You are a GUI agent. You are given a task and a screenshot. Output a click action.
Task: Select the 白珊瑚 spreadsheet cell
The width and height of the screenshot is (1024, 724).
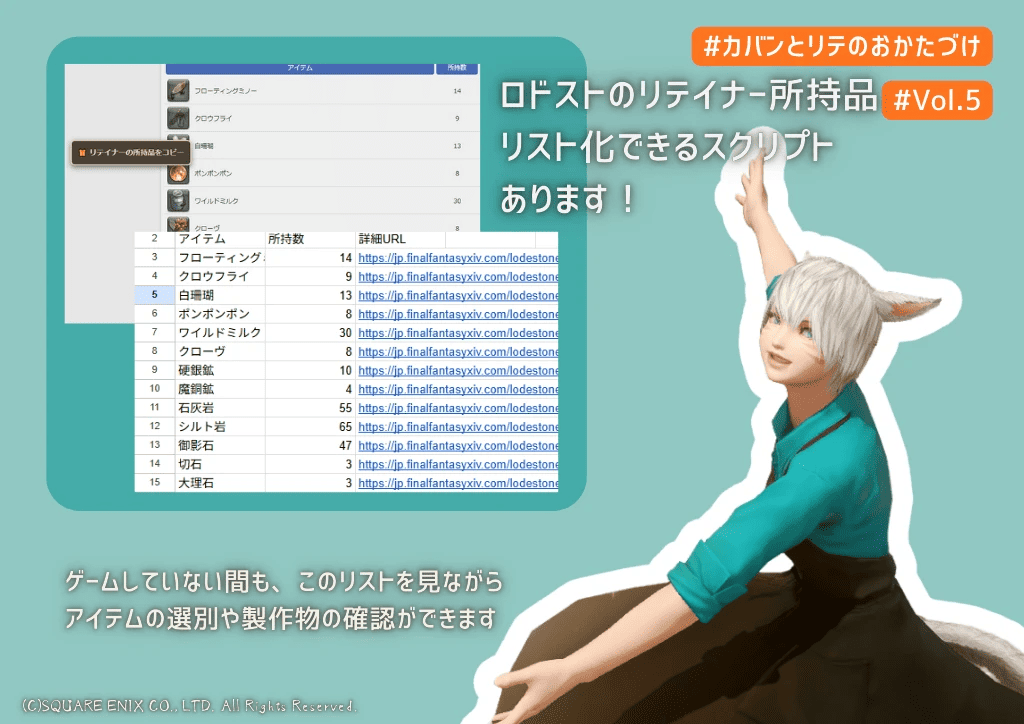pos(220,295)
